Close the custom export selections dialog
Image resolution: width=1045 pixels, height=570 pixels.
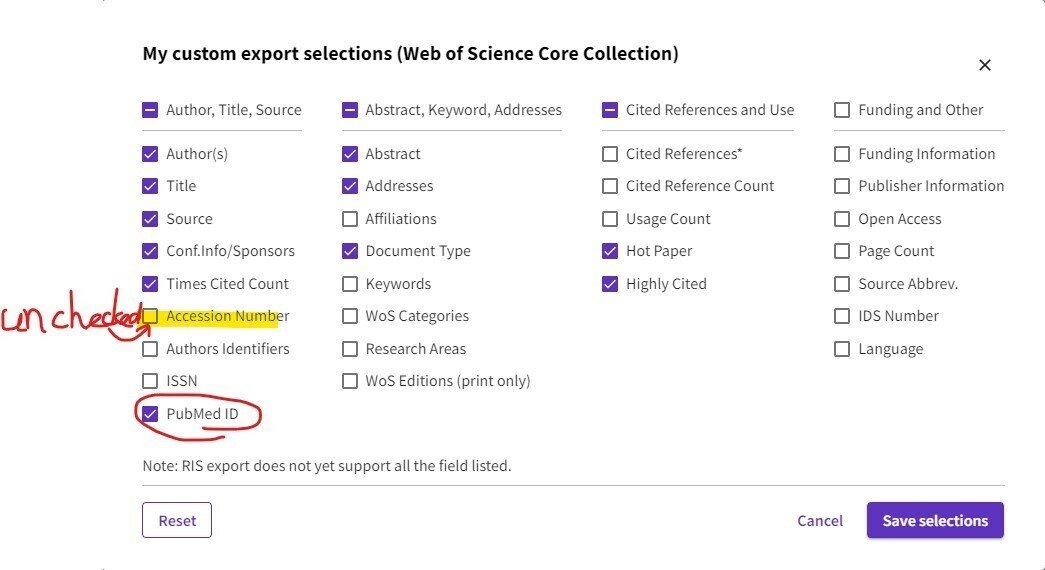984,65
